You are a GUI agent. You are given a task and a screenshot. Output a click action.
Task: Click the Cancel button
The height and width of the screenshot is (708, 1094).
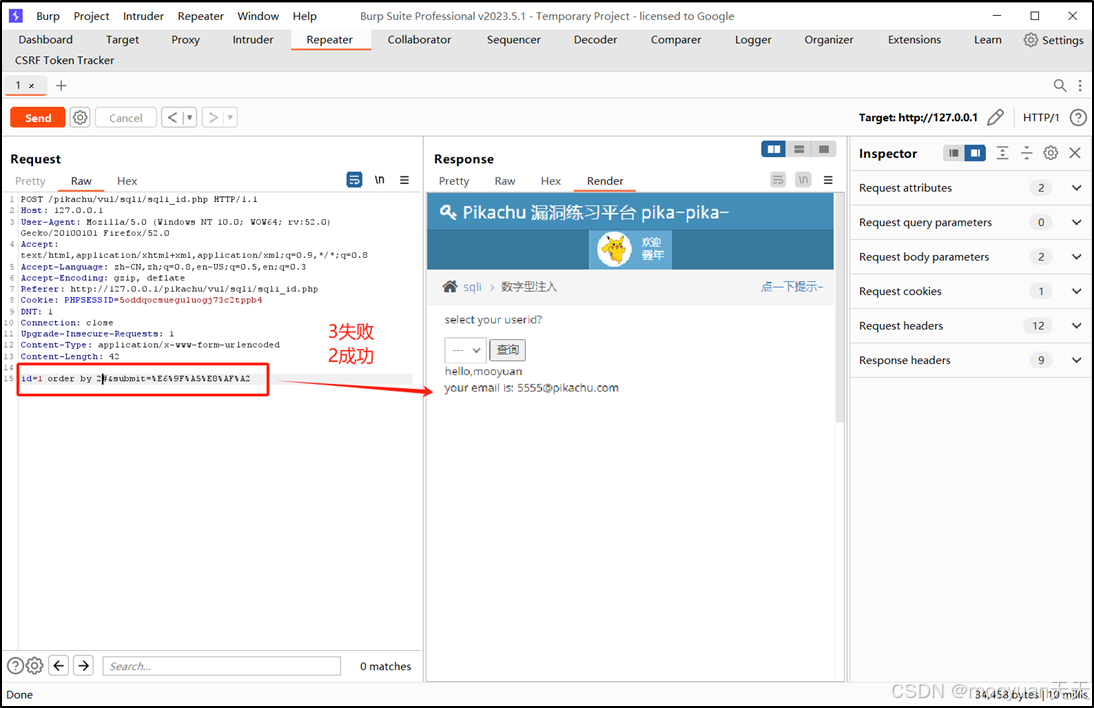pyautogui.click(x=126, y=118)
